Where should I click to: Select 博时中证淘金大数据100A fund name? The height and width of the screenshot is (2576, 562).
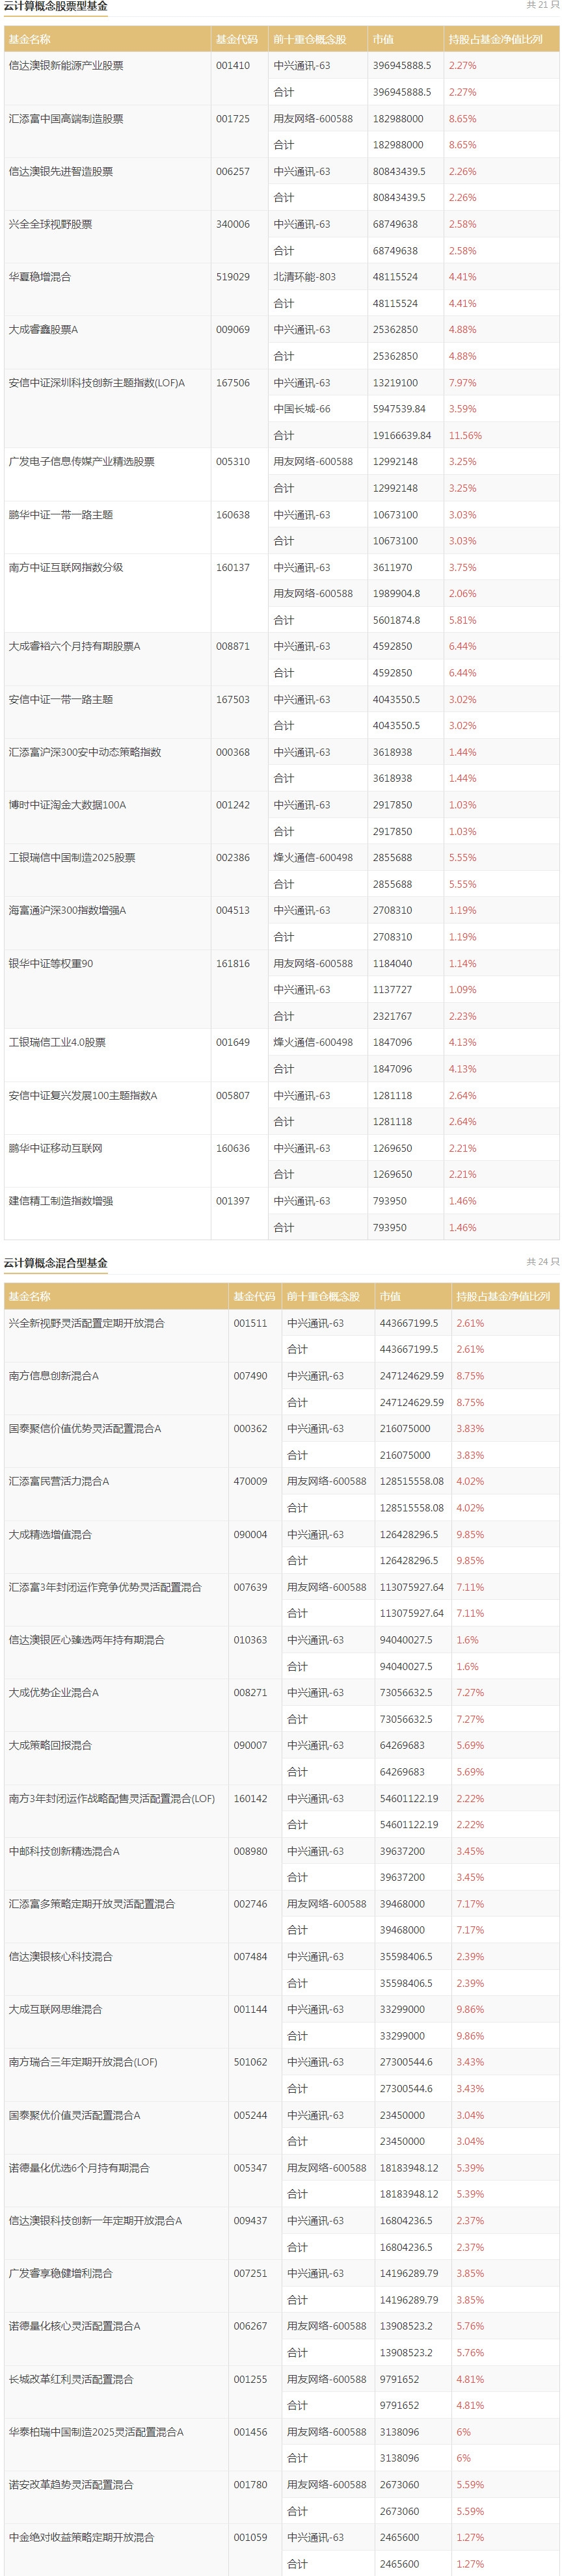[68, 805]
